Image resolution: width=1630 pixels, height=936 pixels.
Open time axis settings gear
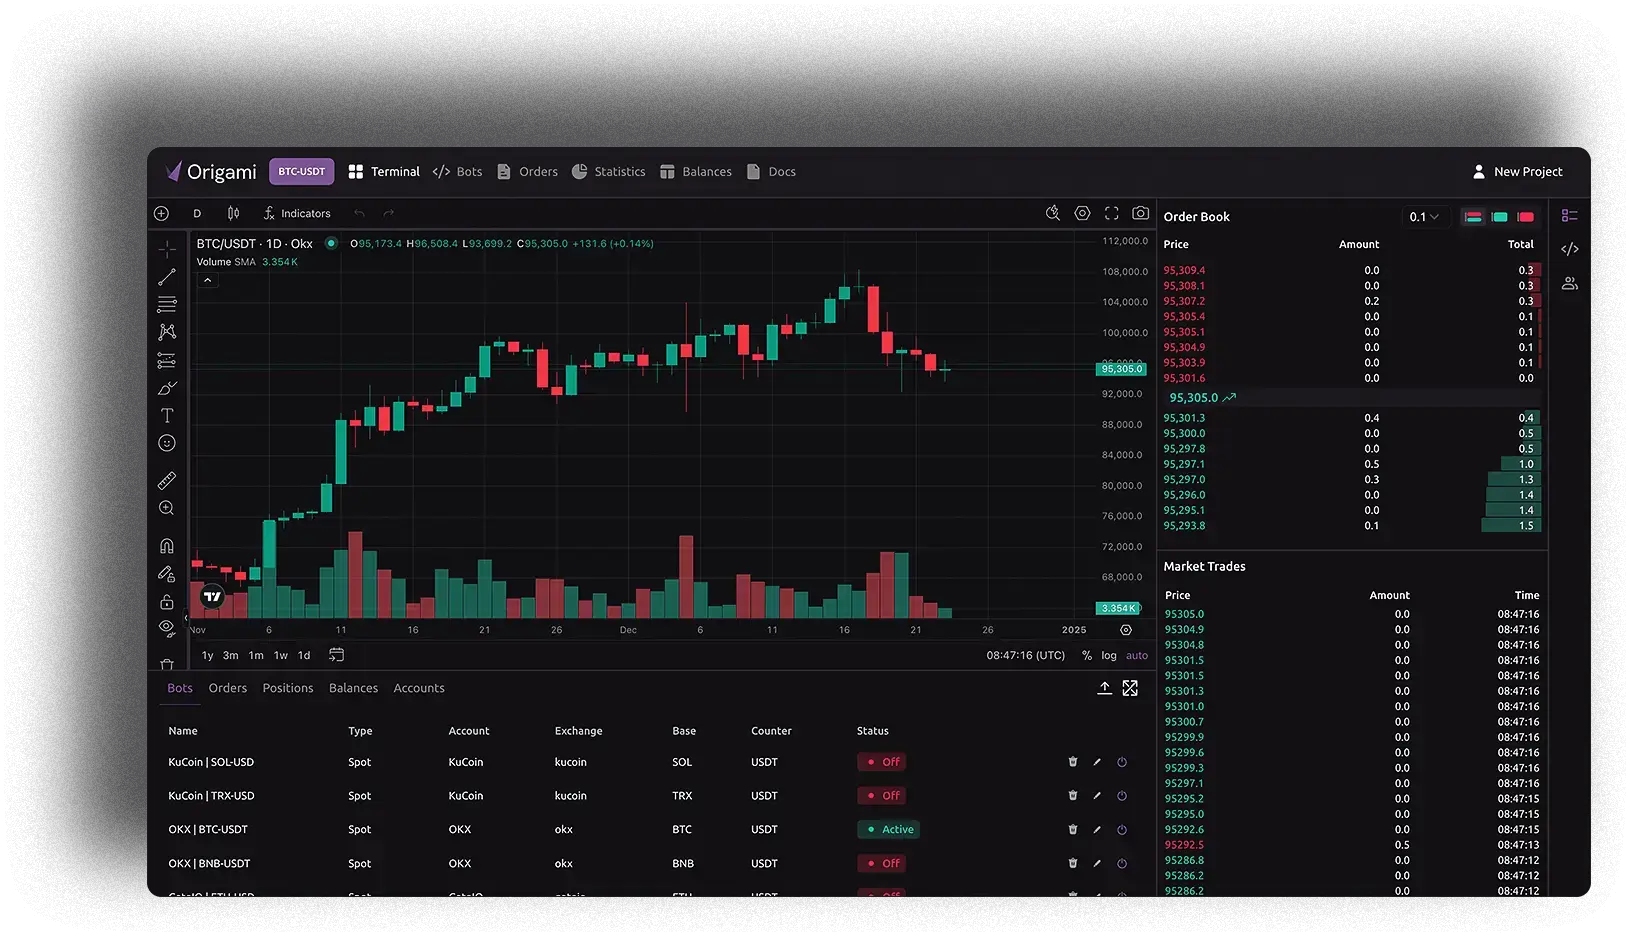[x=1126, y=630]
